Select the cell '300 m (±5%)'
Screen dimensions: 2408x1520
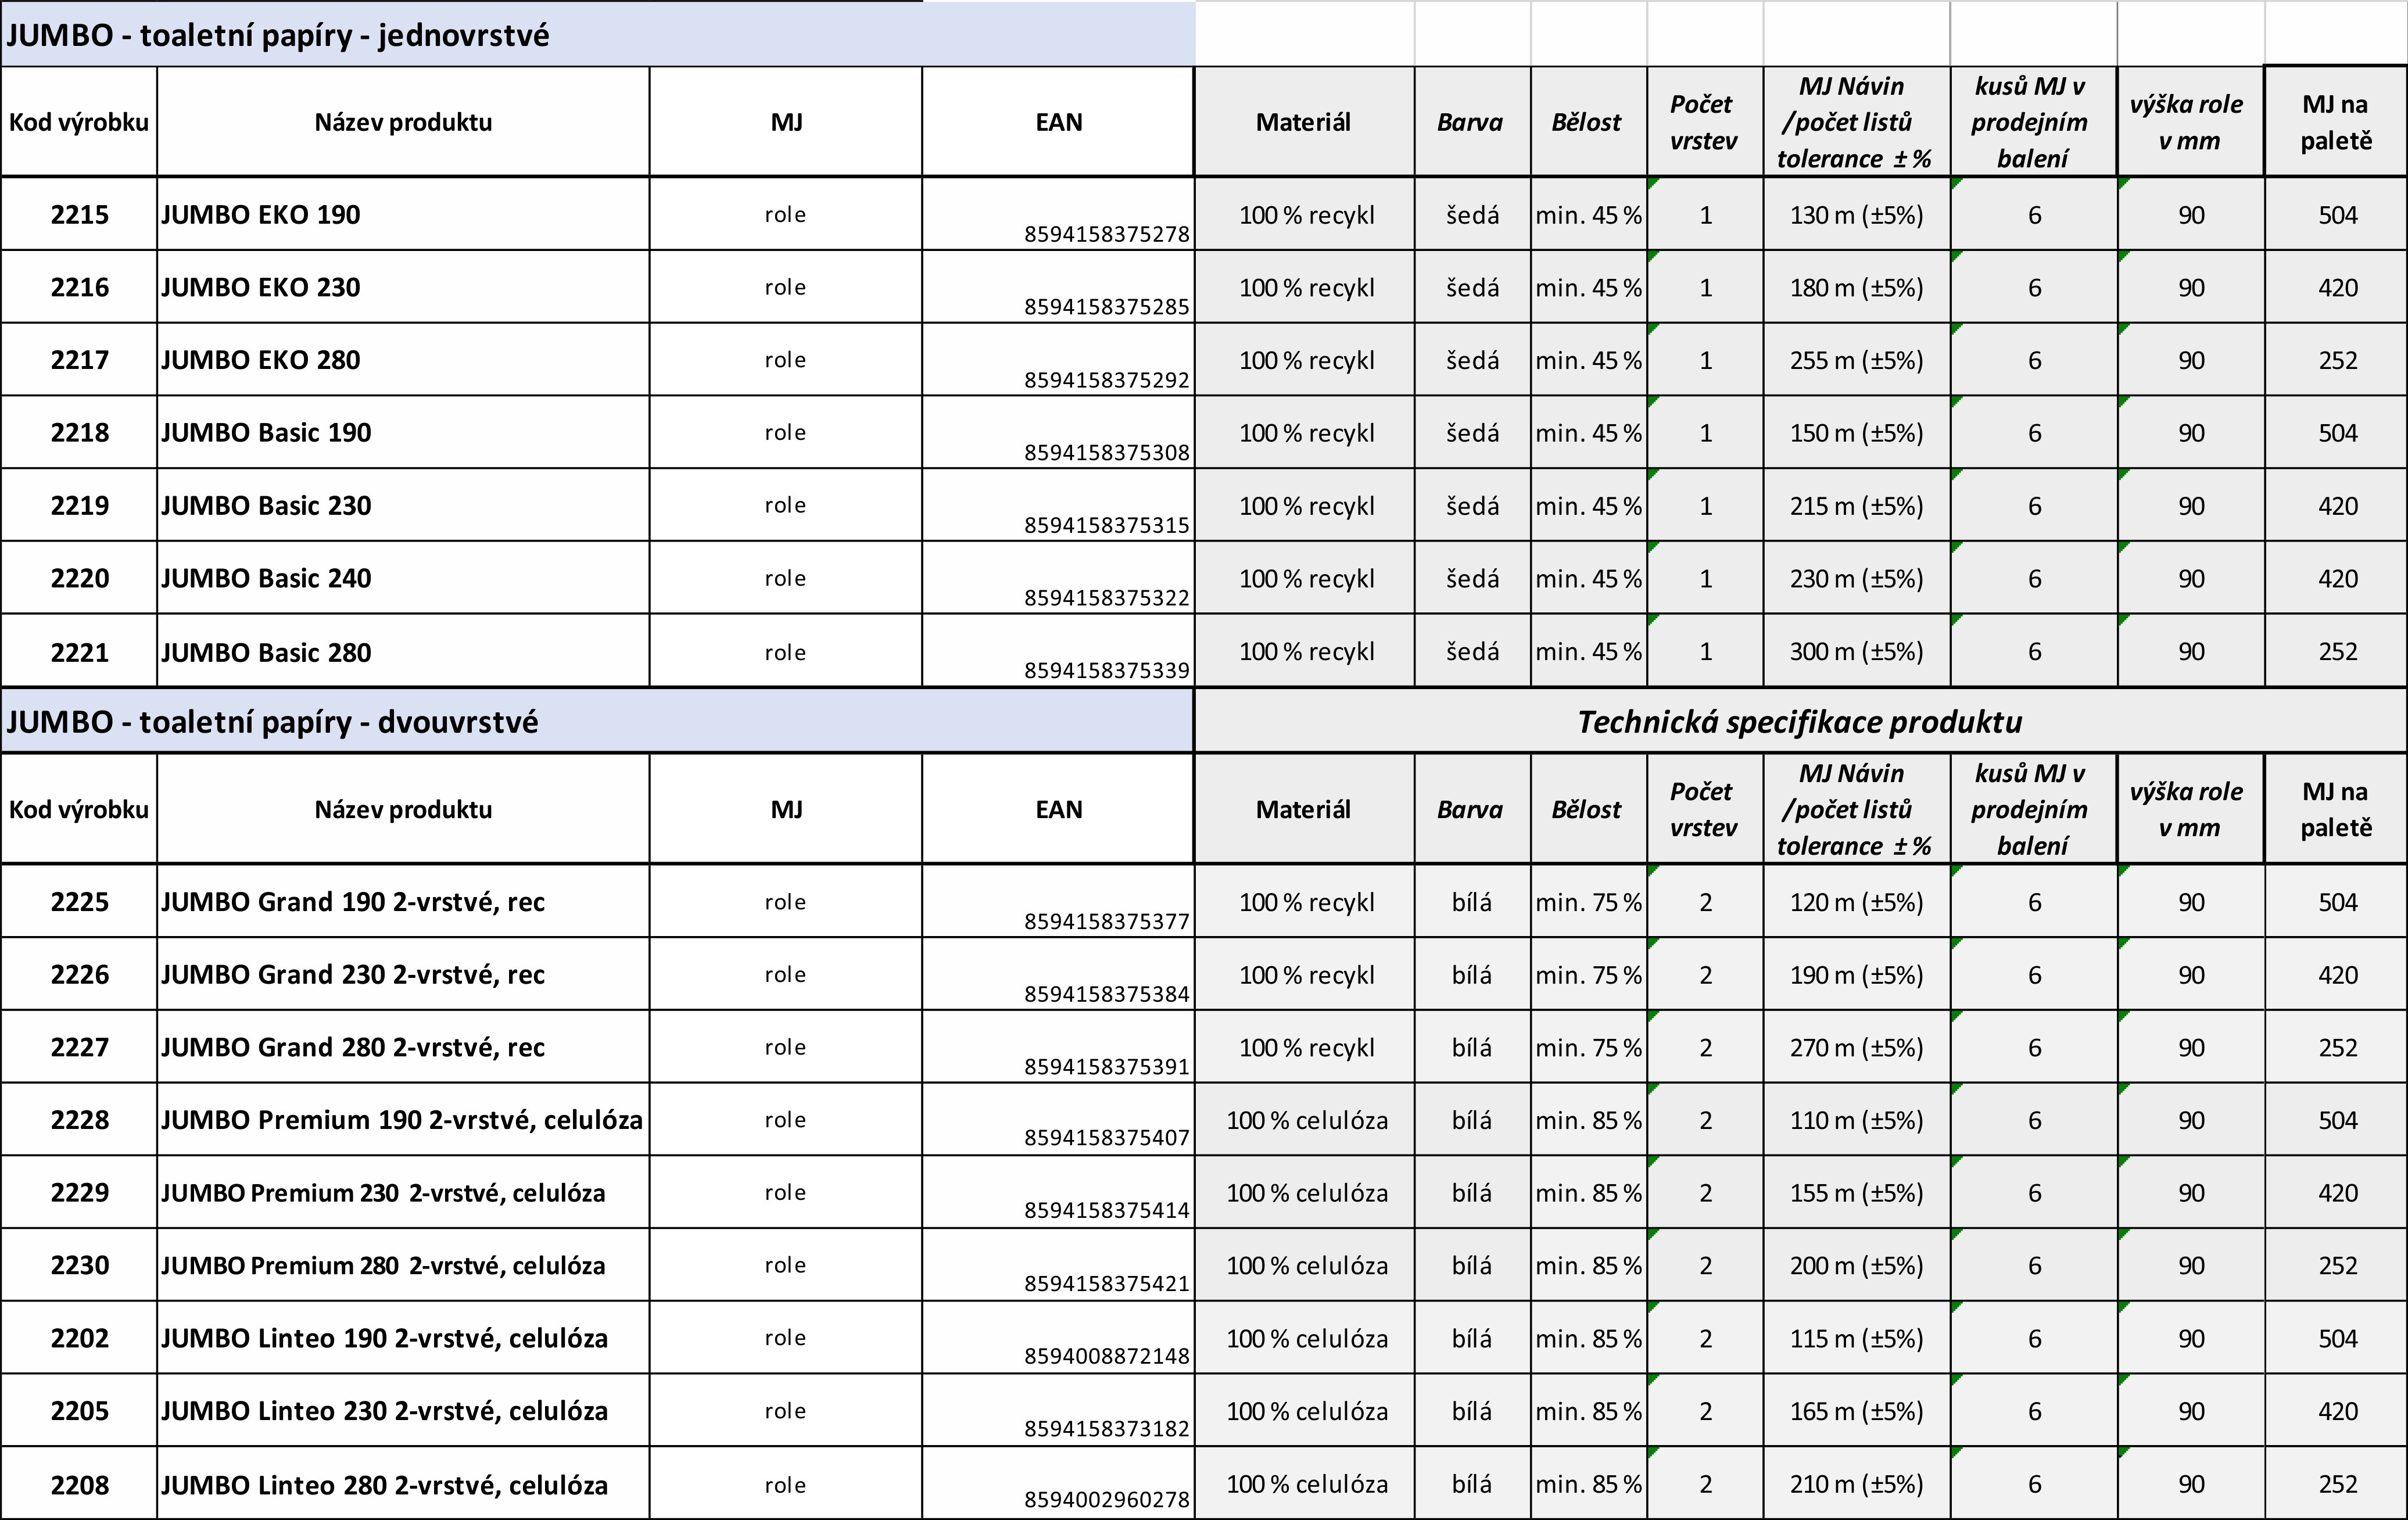tap(1857, 652)
